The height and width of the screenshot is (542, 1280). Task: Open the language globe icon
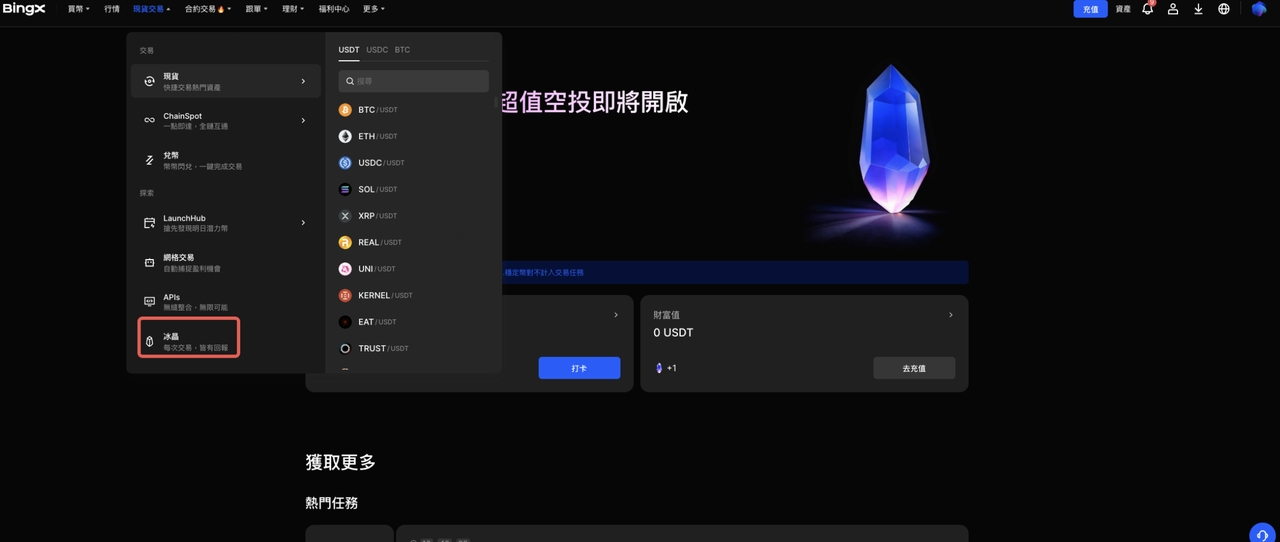pos(1223,9)
